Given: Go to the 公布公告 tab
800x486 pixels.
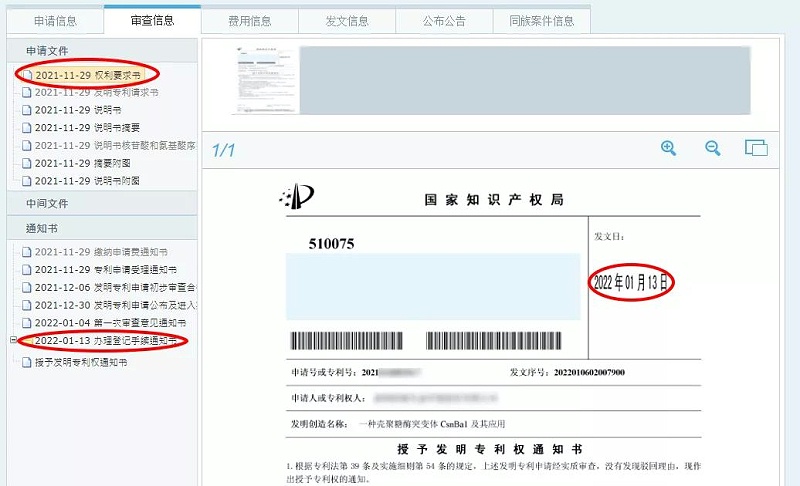Looking at the screenshot, I should pos(444,21).
